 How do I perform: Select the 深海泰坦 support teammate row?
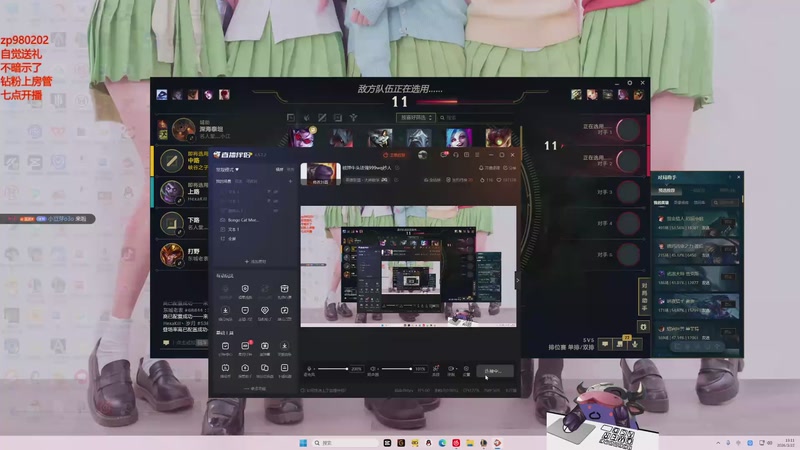181,130
